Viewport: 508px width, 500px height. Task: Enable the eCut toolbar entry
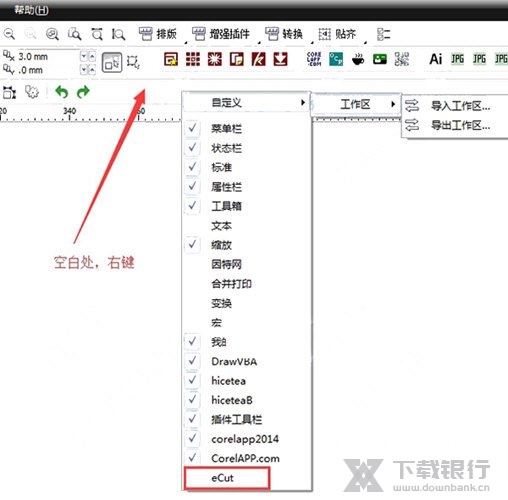[247, 478]
